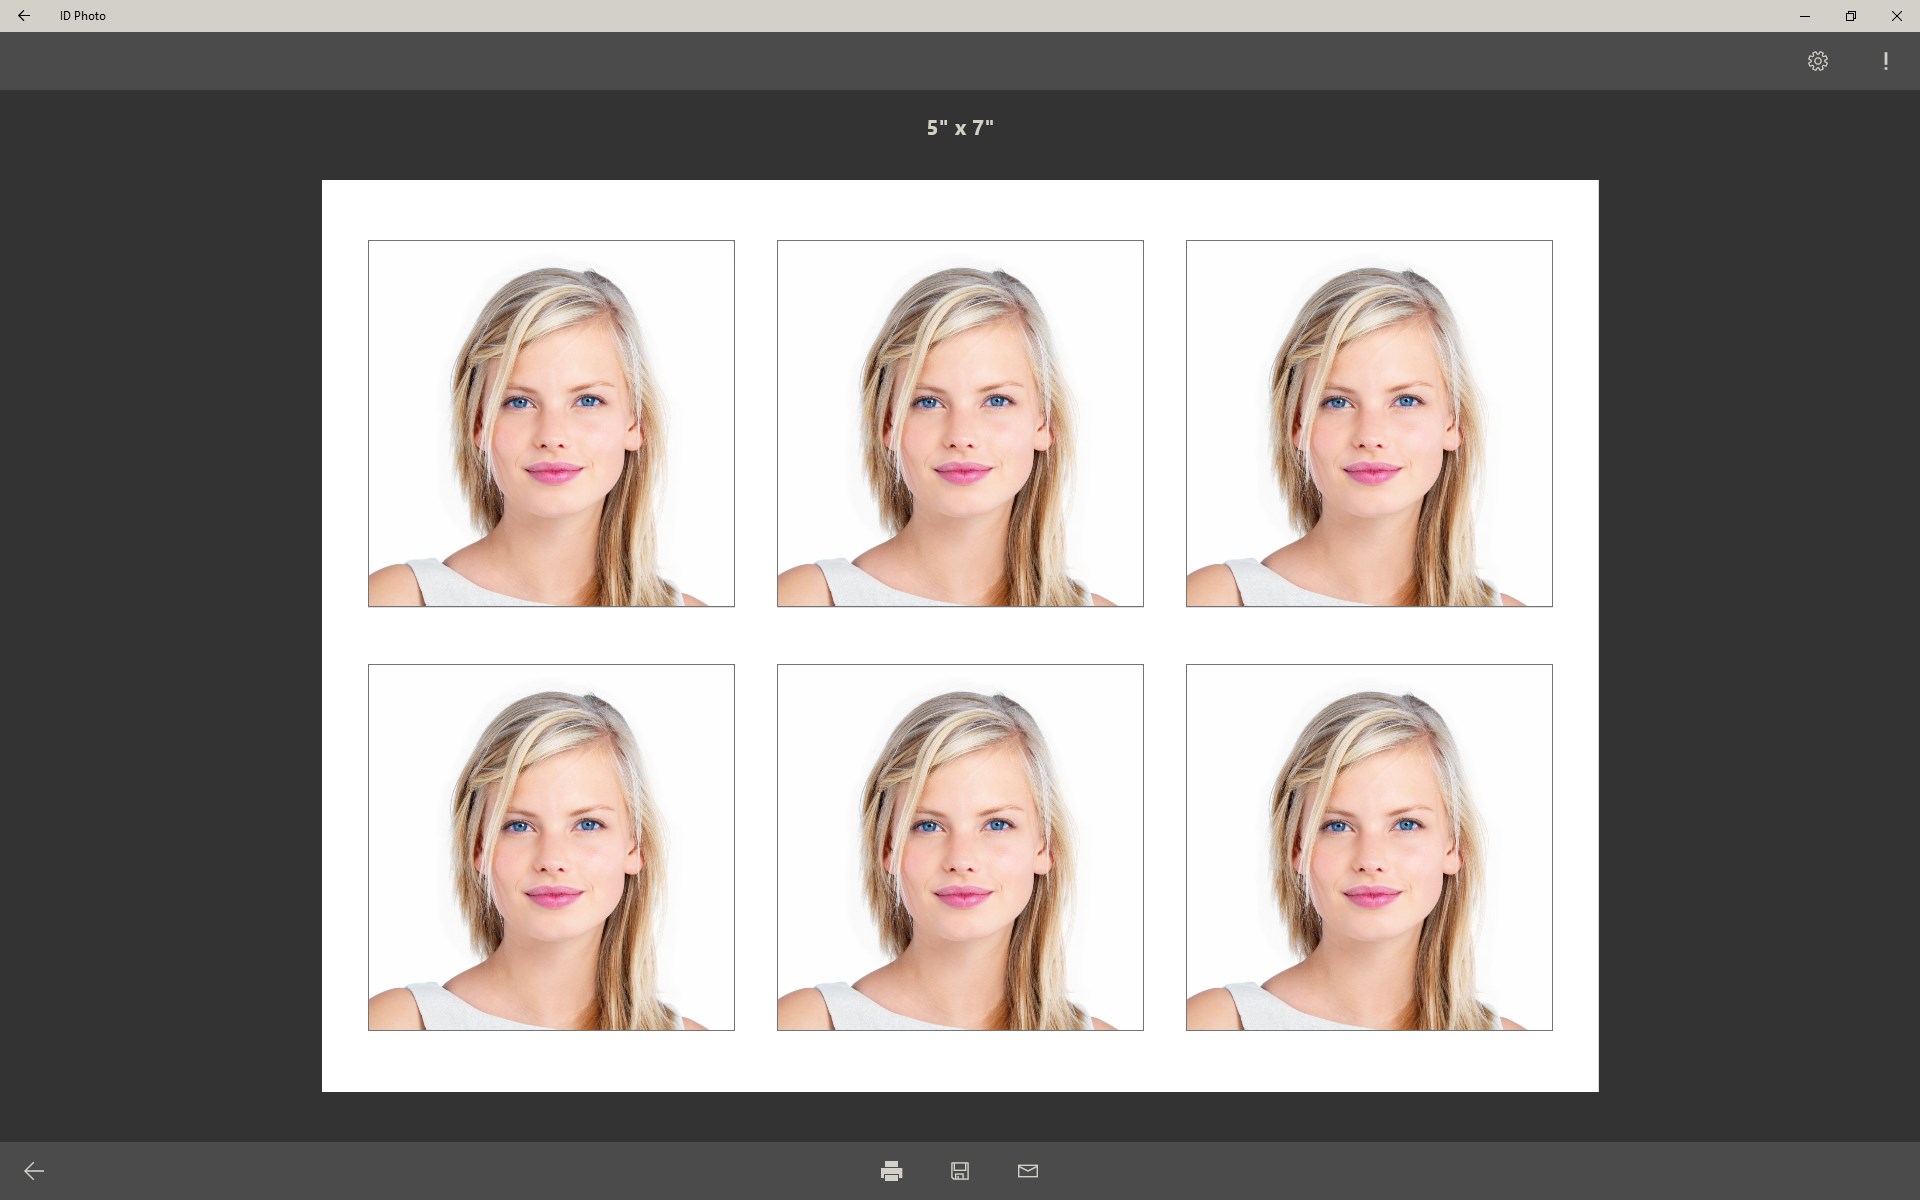Click the email envelope icon
The image size is (1920, 1200).
click(x=1028, y=1171)
